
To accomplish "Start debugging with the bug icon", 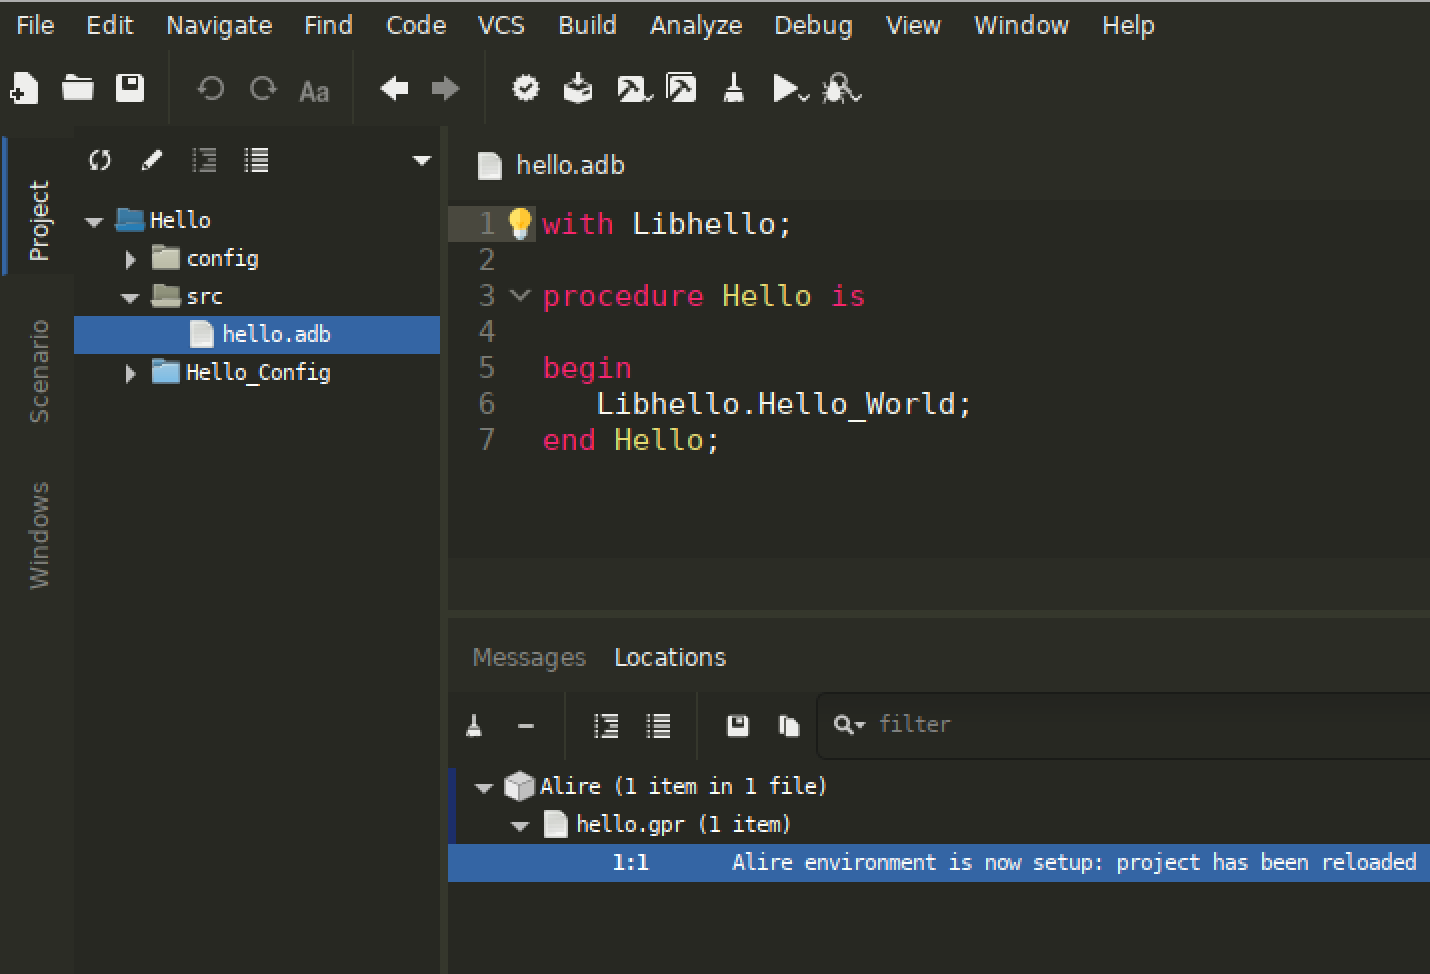I will coord(841,89).
